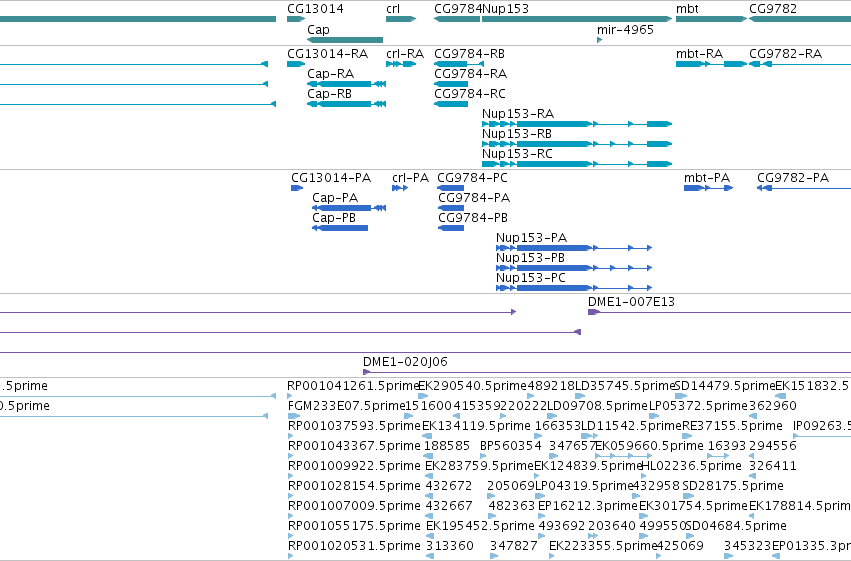851x561 pixels.
Task: Click the EK124839.5prime EST label
Action: pos(588,466)
